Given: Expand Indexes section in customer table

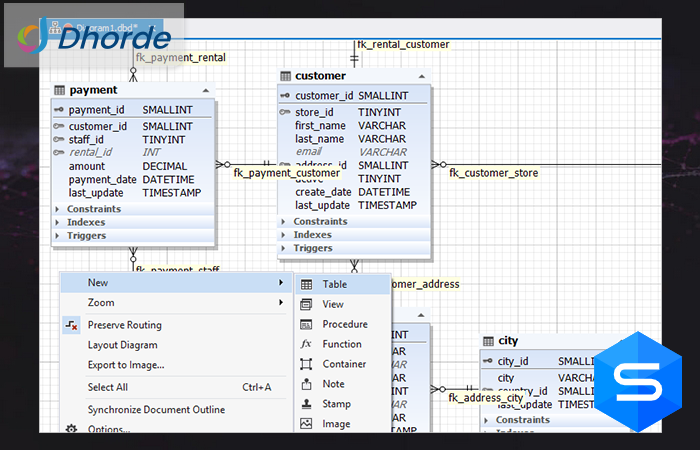Looking at the screenshot, I should [283, 235].
